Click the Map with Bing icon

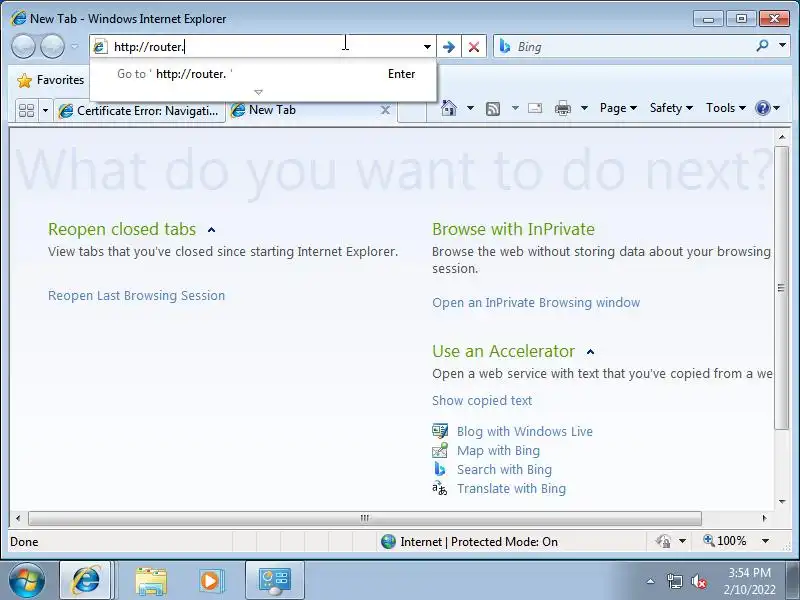click(440, 450)
